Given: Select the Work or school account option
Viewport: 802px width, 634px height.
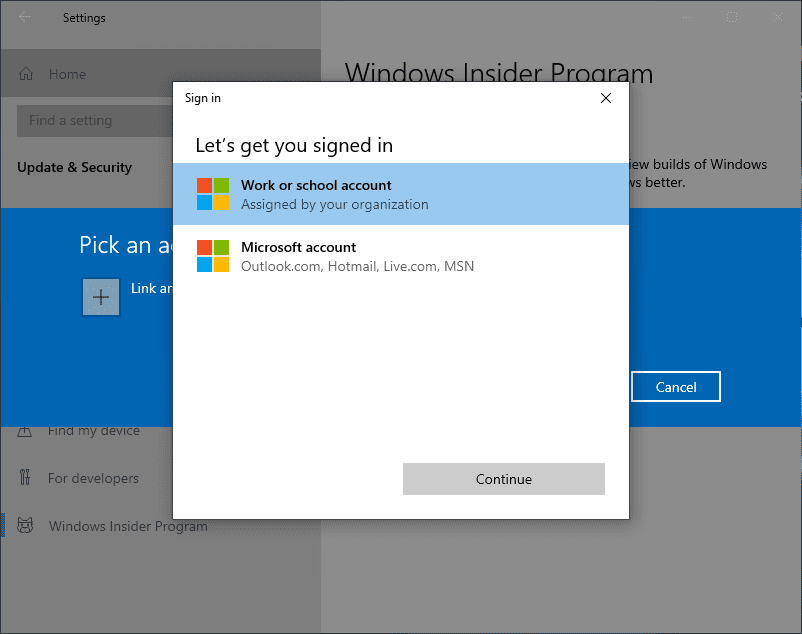Looking at the screenshot, I should 400,194.
